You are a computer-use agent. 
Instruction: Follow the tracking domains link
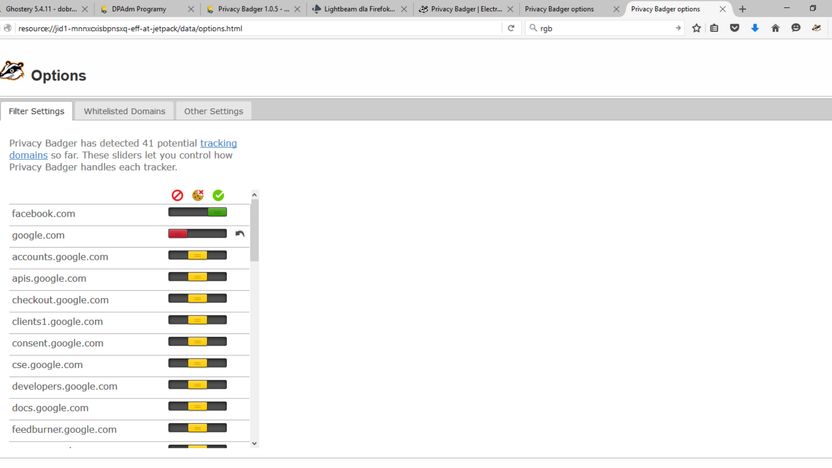(x=123, y=149)
